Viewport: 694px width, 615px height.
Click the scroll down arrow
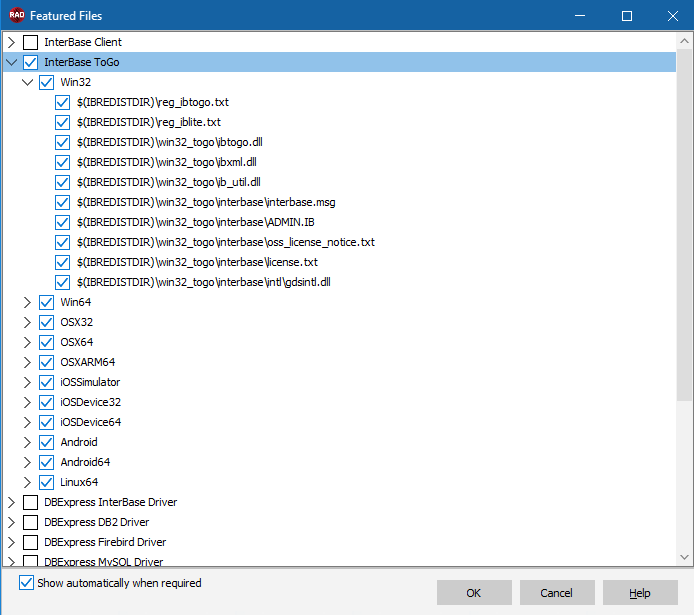pos(684,557)
